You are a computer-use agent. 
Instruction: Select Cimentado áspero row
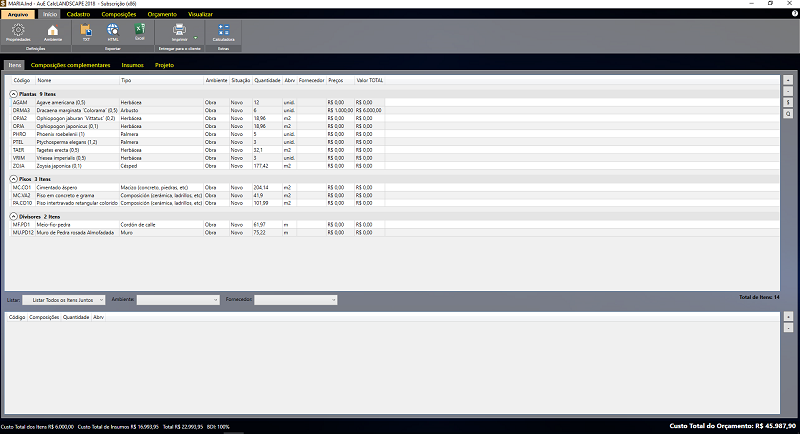point(395,187)
